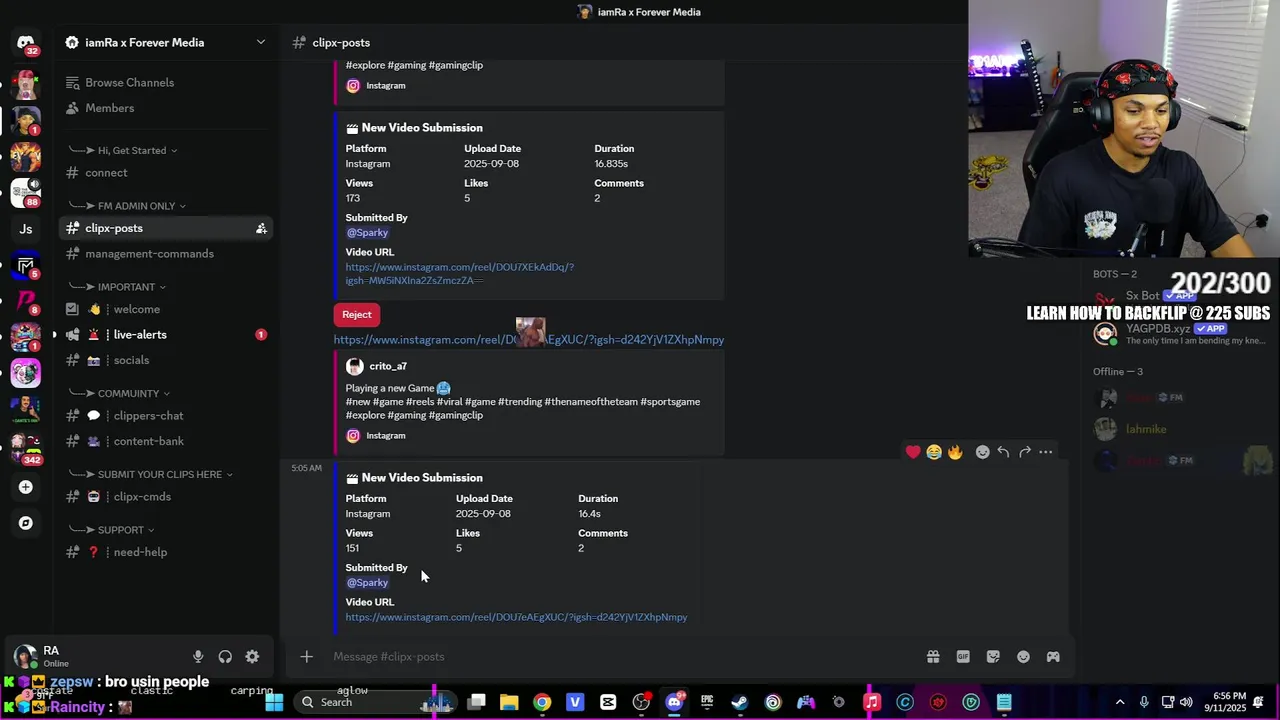Open the need-help channel
Image resolution: width=1280 pixels, height=720 pixels.
[165, 553]
